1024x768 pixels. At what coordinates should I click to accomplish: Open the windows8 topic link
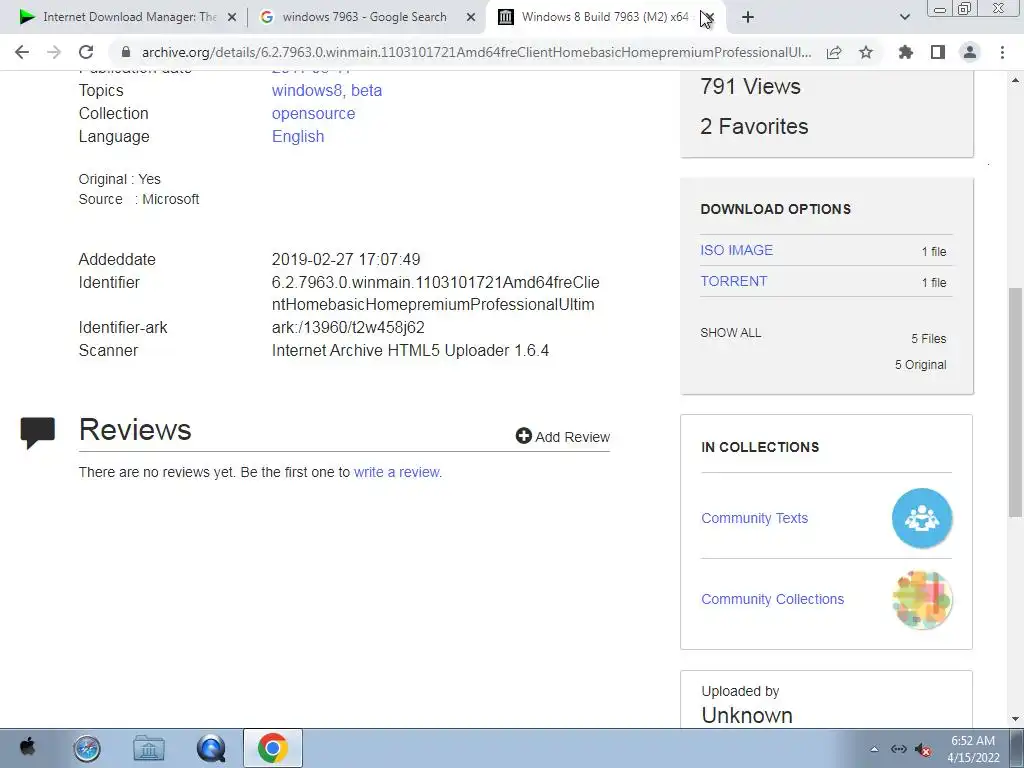pyautogui.click(x=307, y=90)
